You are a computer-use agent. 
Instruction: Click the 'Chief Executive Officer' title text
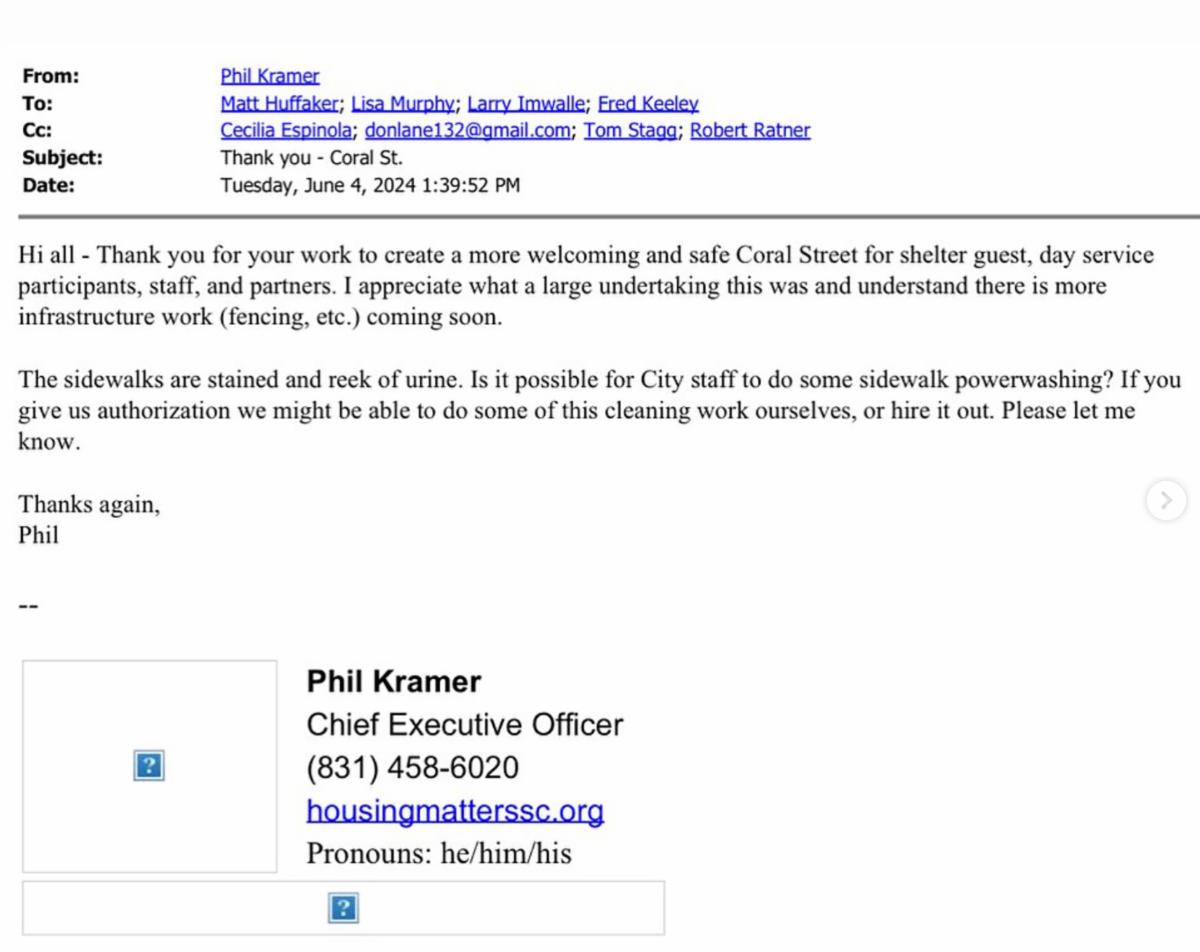click(464, 724)
